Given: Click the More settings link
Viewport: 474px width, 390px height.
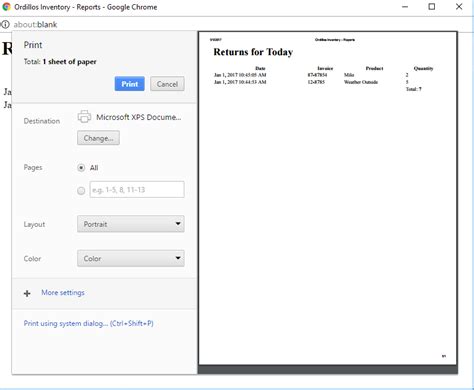Looking at the screenshot, I should [x=63, y=292].
